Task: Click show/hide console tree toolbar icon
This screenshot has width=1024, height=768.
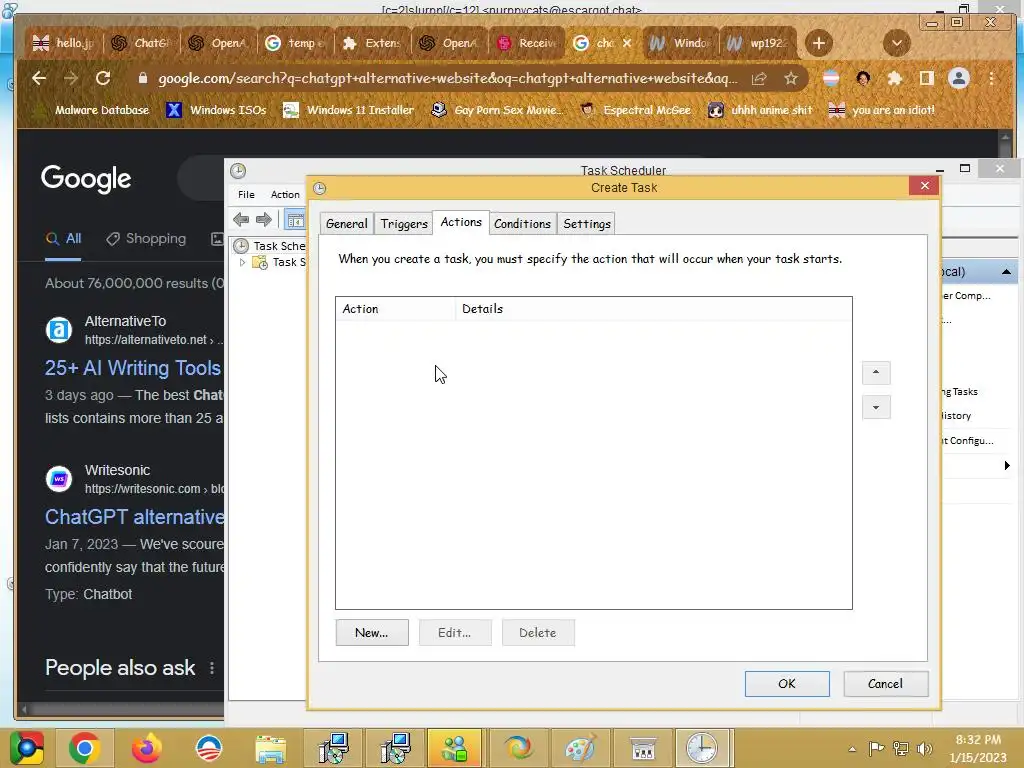Action: pos(295,220)
